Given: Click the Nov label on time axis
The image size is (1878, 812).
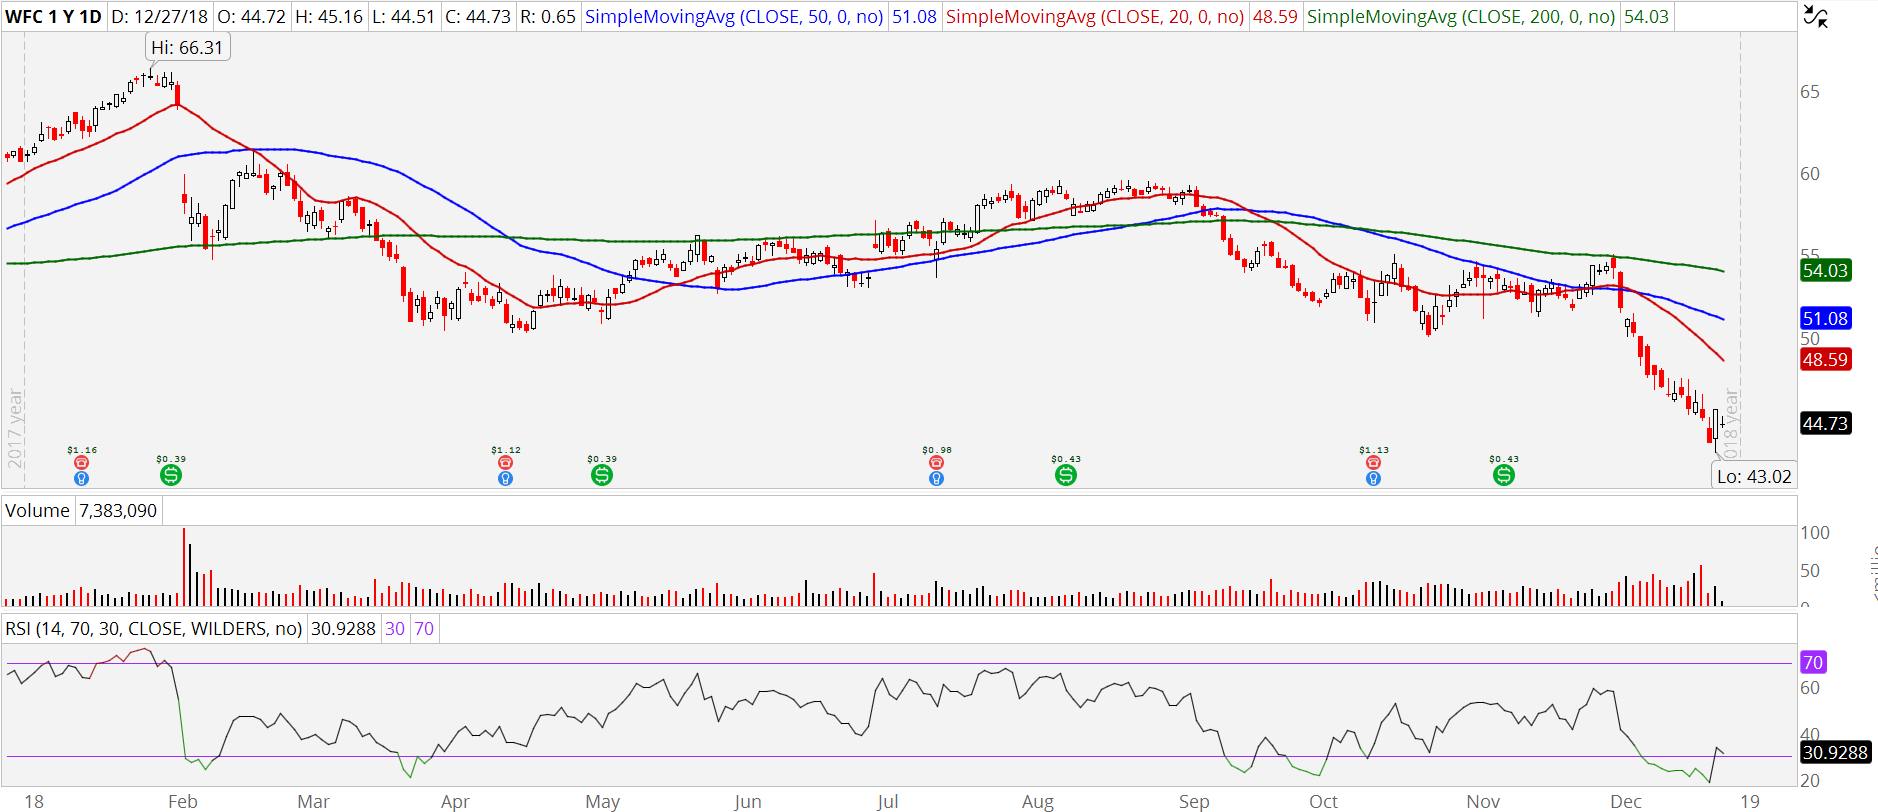Looking at the screenshot, I should pos(1483,802).
